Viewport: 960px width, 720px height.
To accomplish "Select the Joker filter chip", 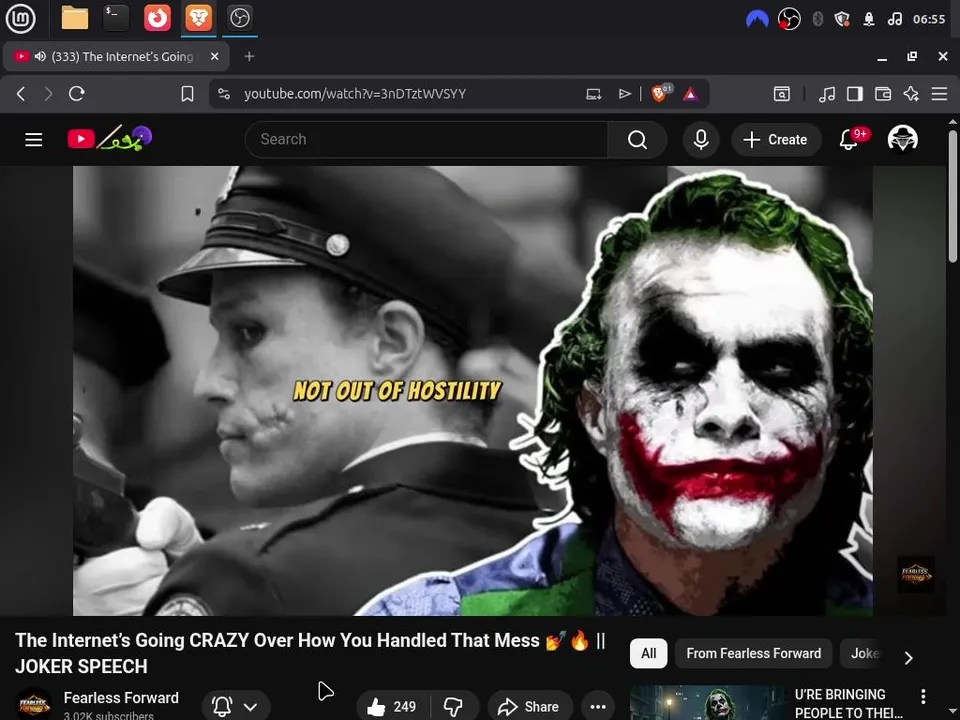I will click(864, 653).
